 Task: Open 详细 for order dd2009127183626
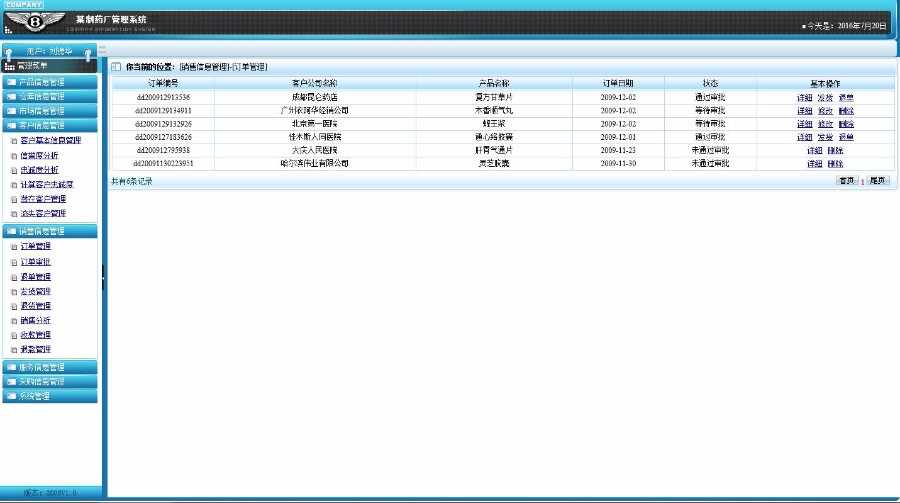pos(804,137)
